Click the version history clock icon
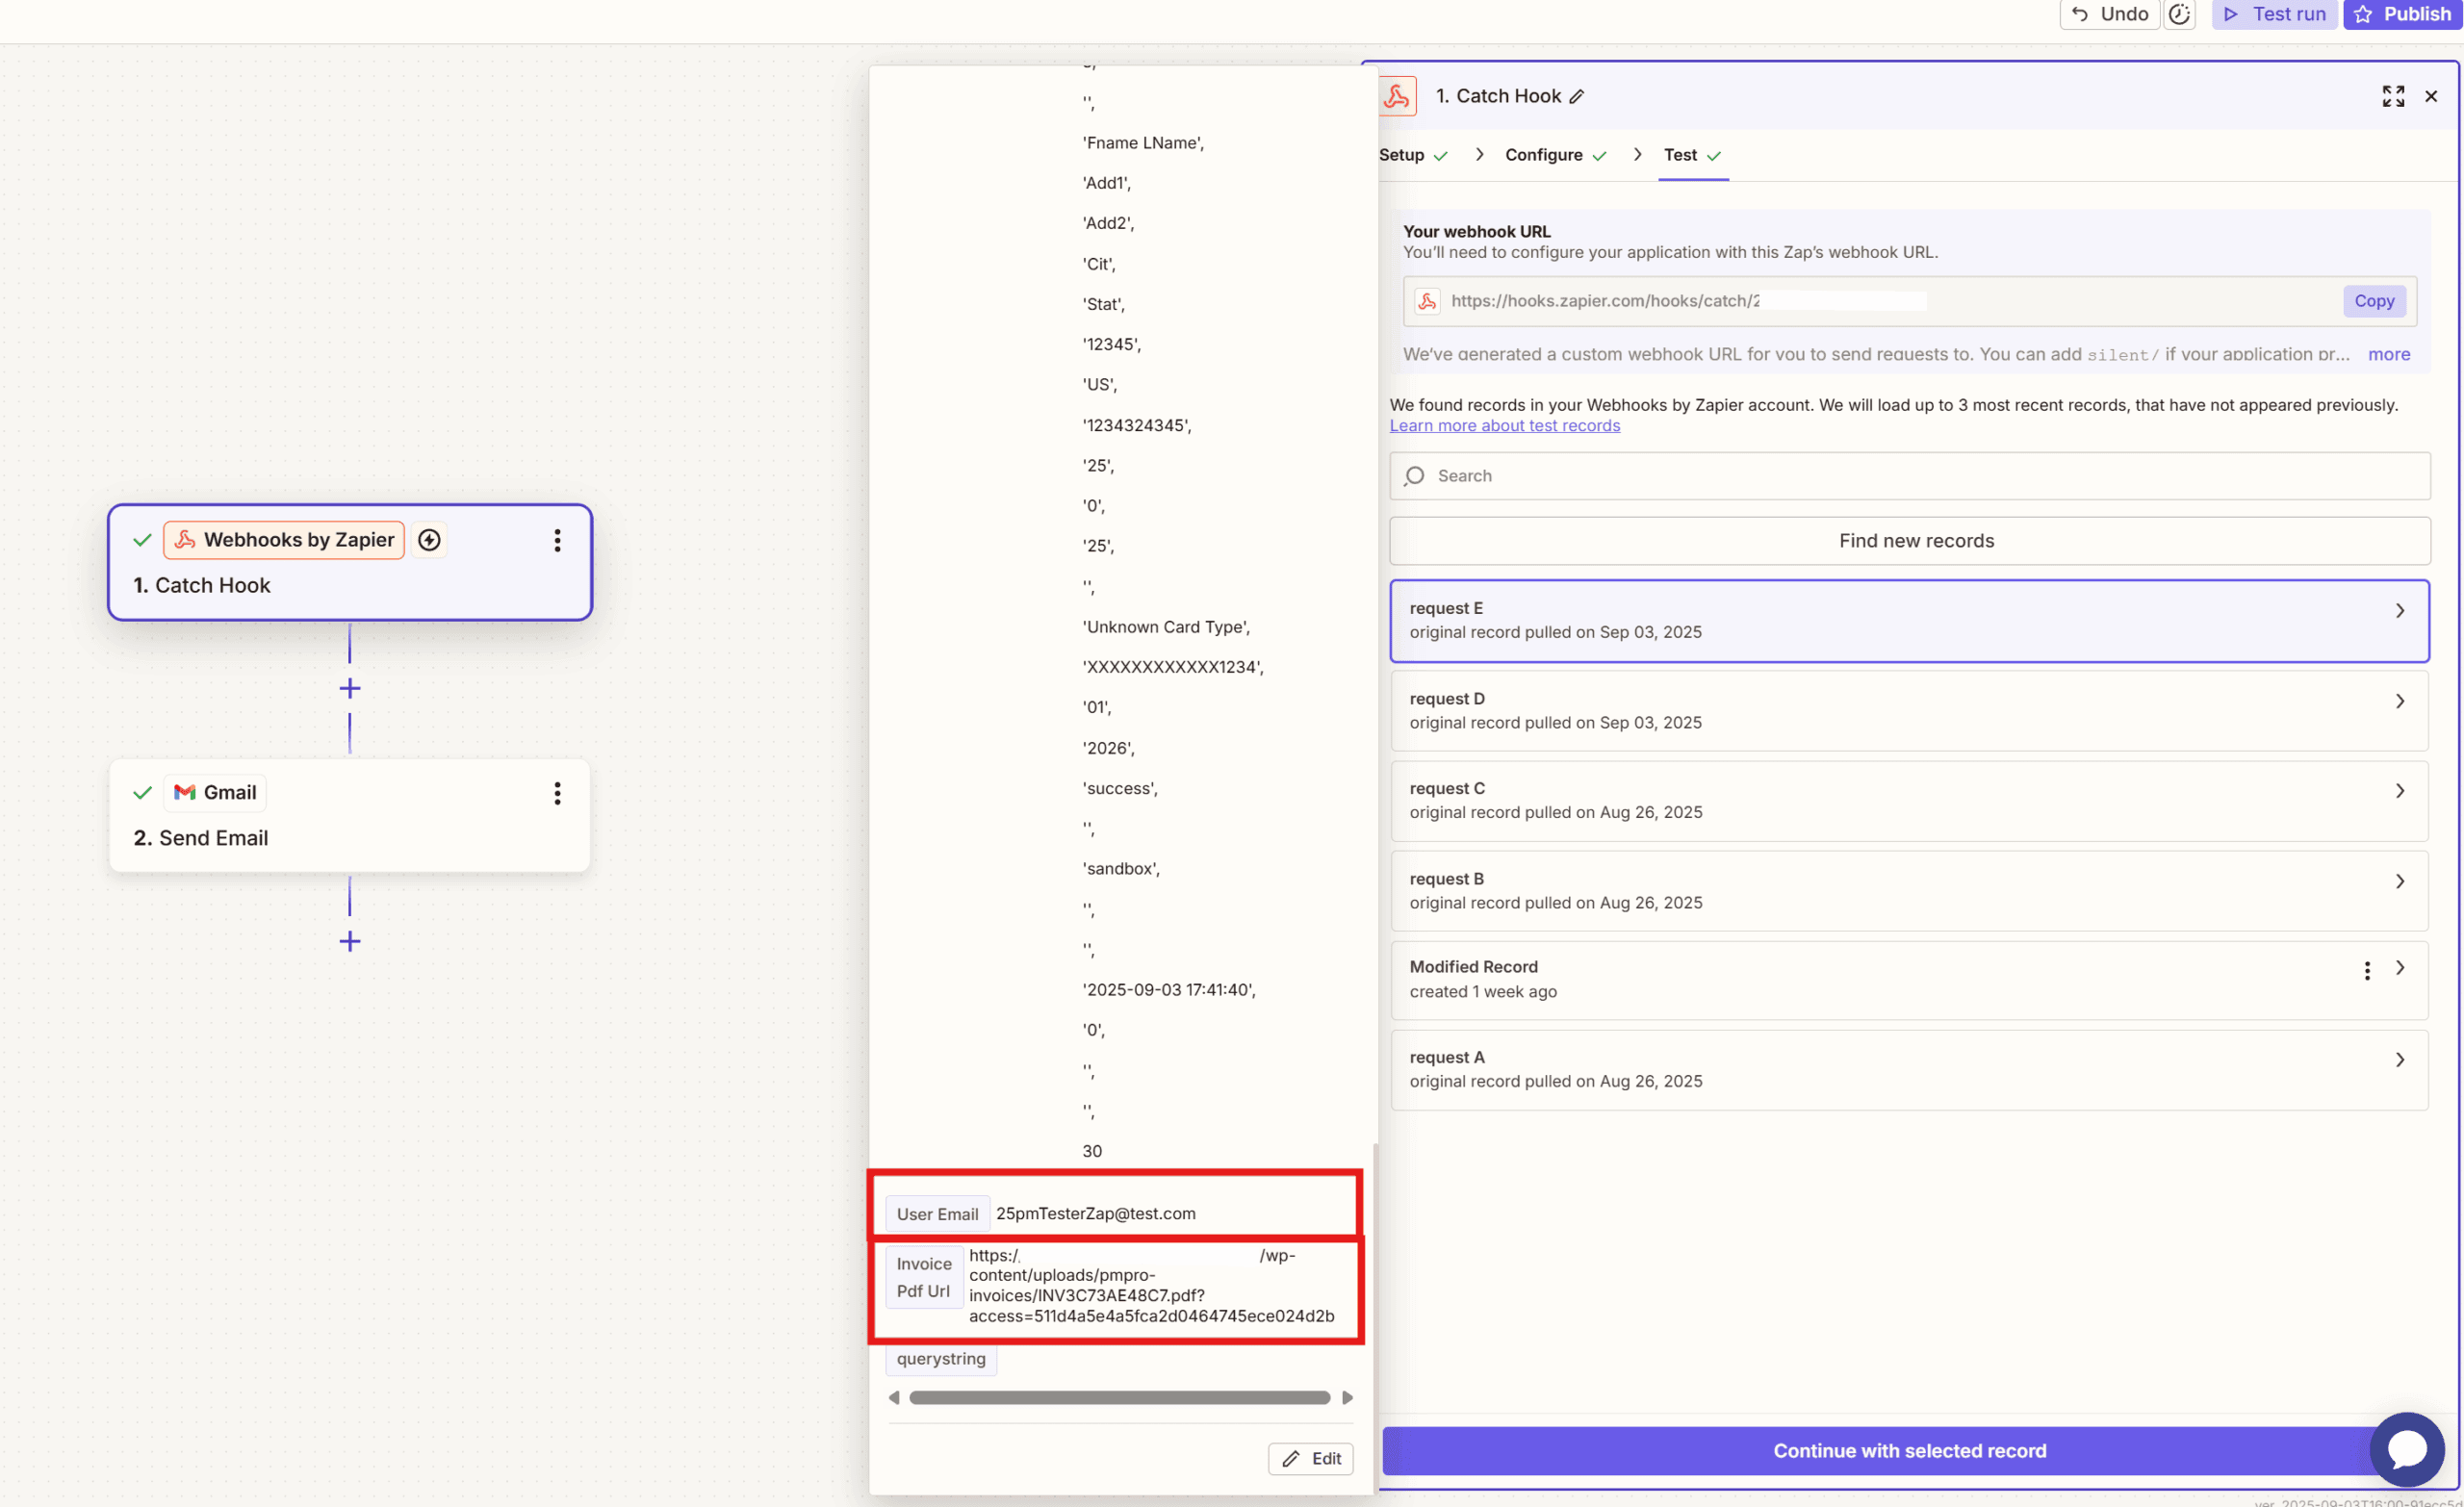Screen dimensions: 2464x1507 pyautogui.click(x=2180, y=14)
